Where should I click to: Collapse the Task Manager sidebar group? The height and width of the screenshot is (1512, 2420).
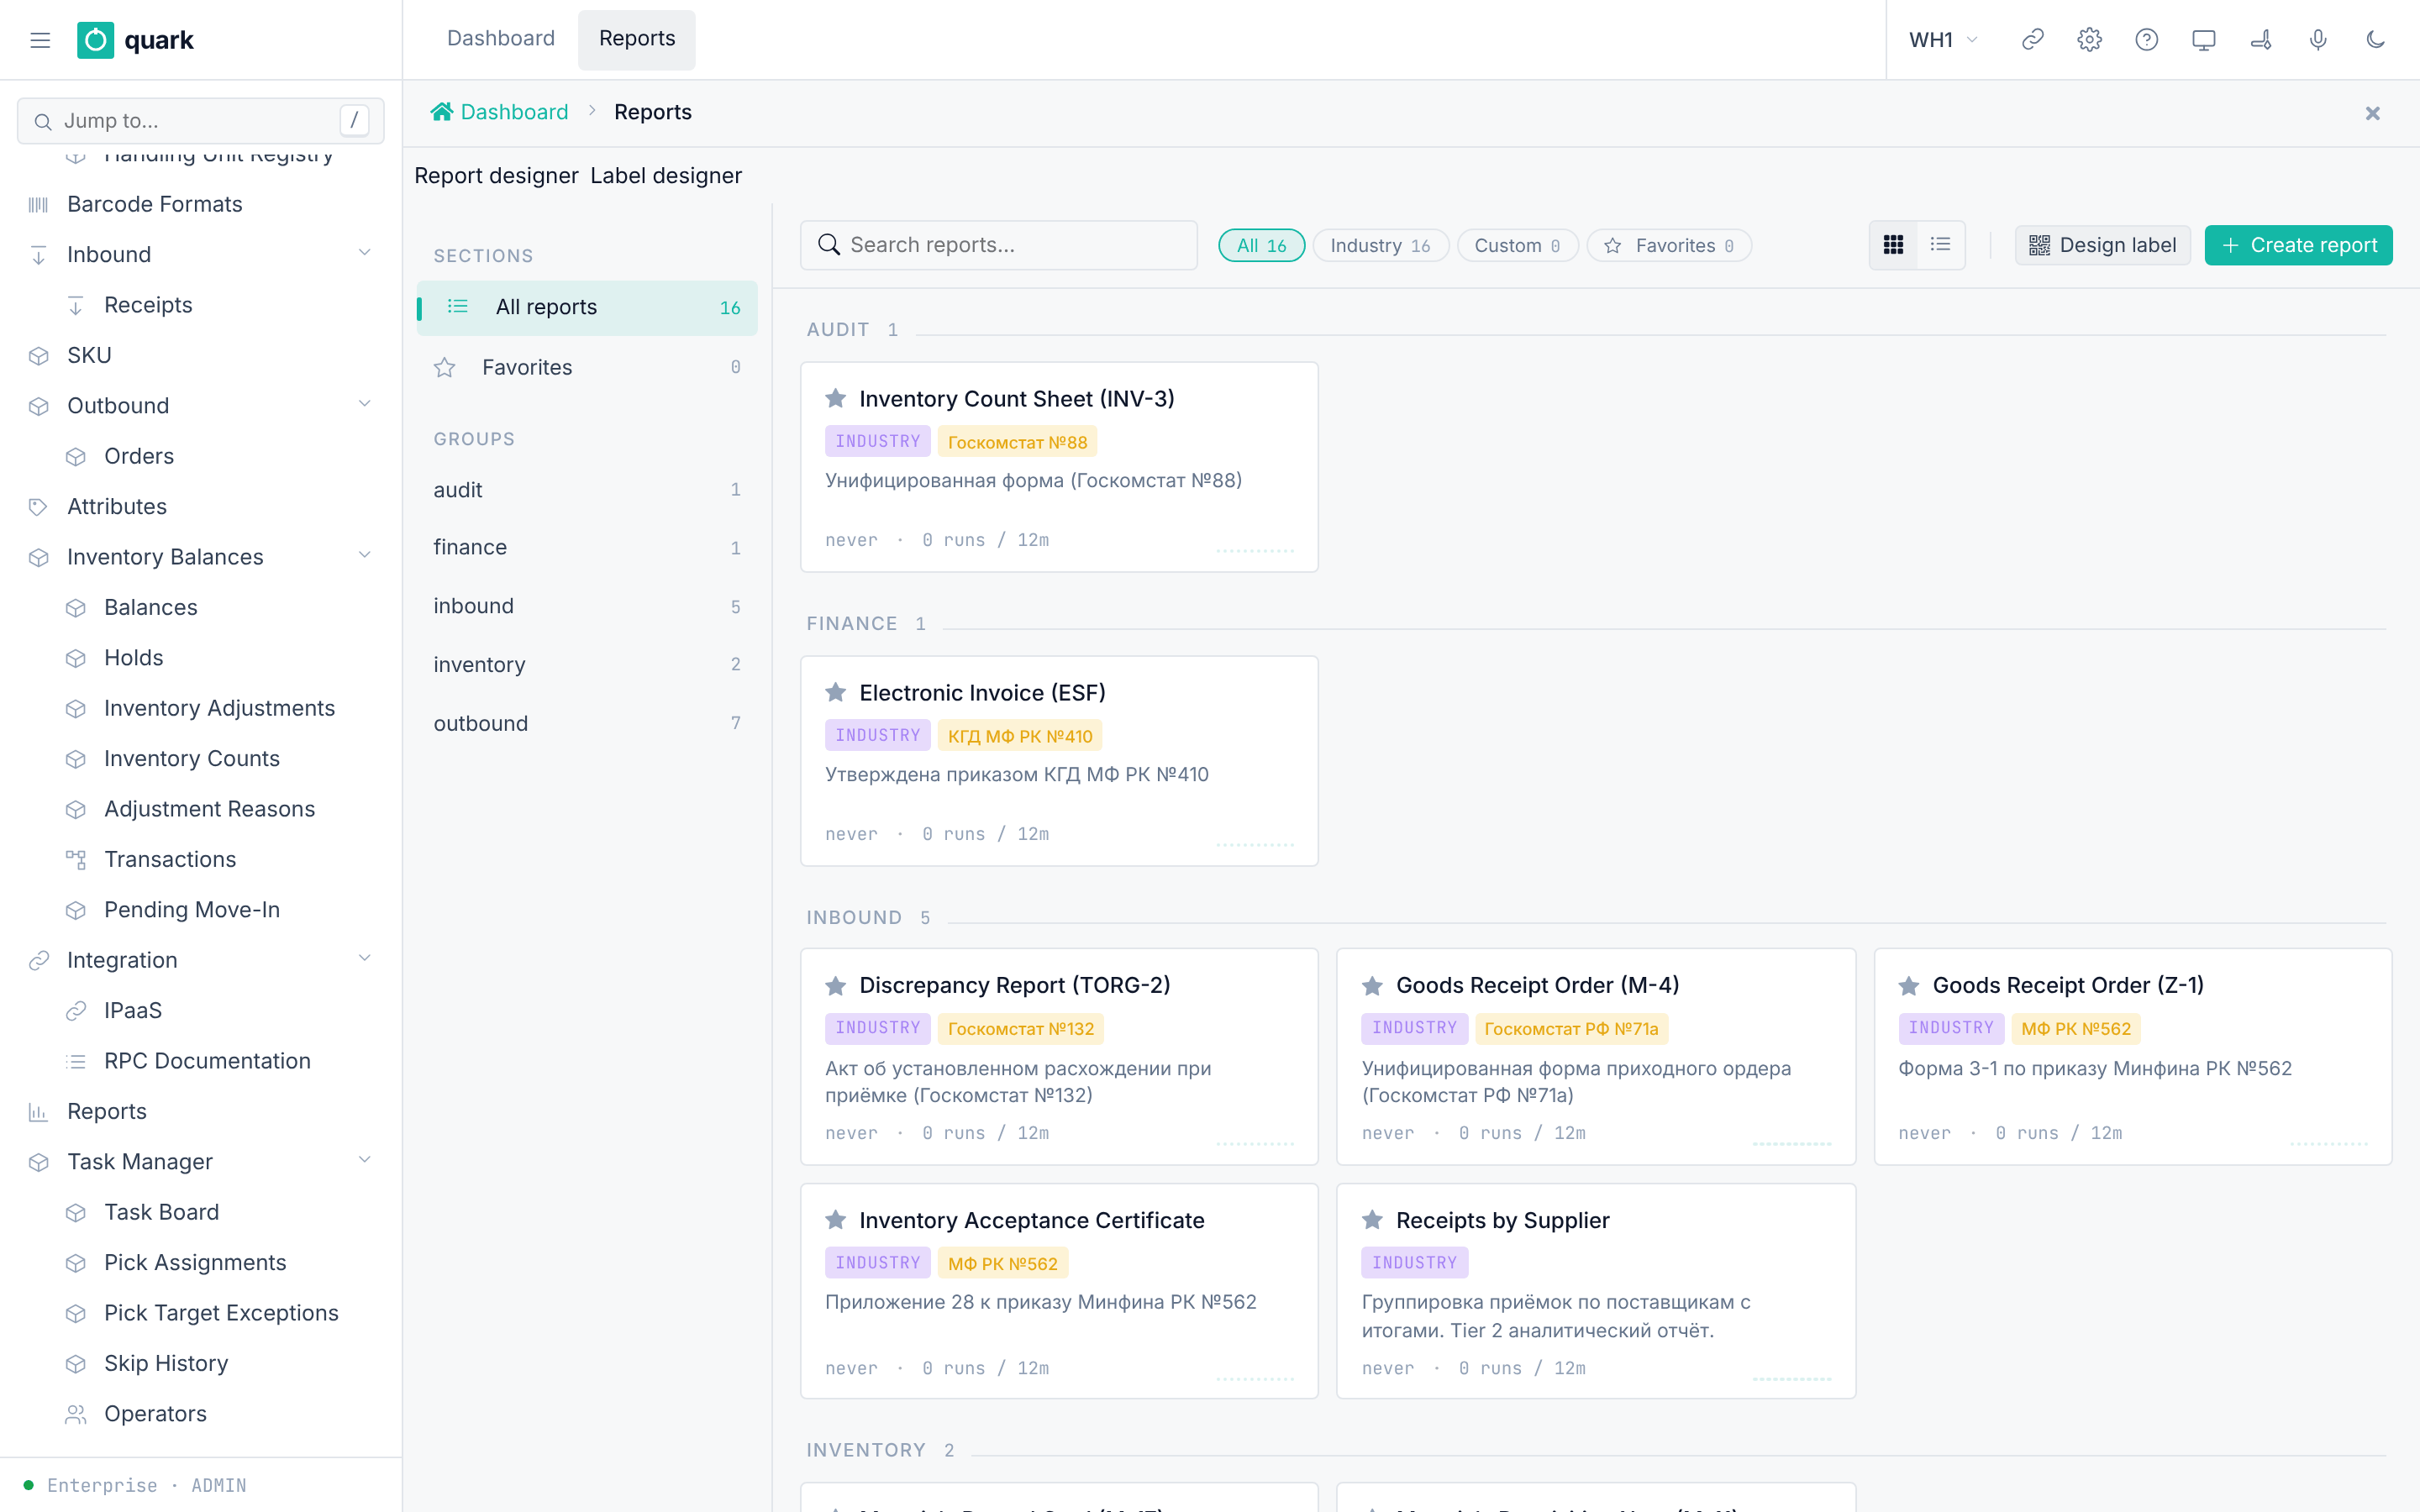[x=364, y=1161]
